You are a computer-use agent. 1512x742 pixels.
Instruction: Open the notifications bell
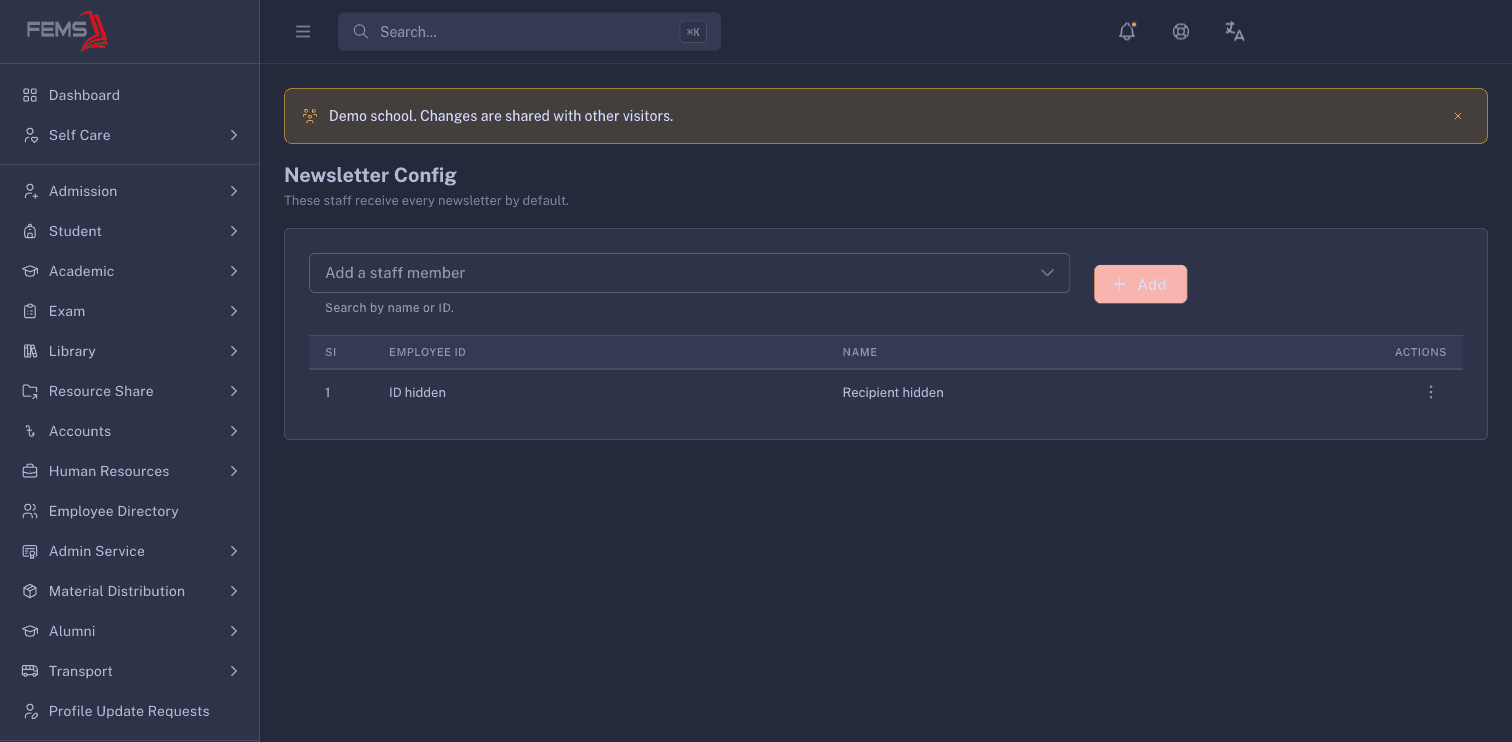point(1127,32)
